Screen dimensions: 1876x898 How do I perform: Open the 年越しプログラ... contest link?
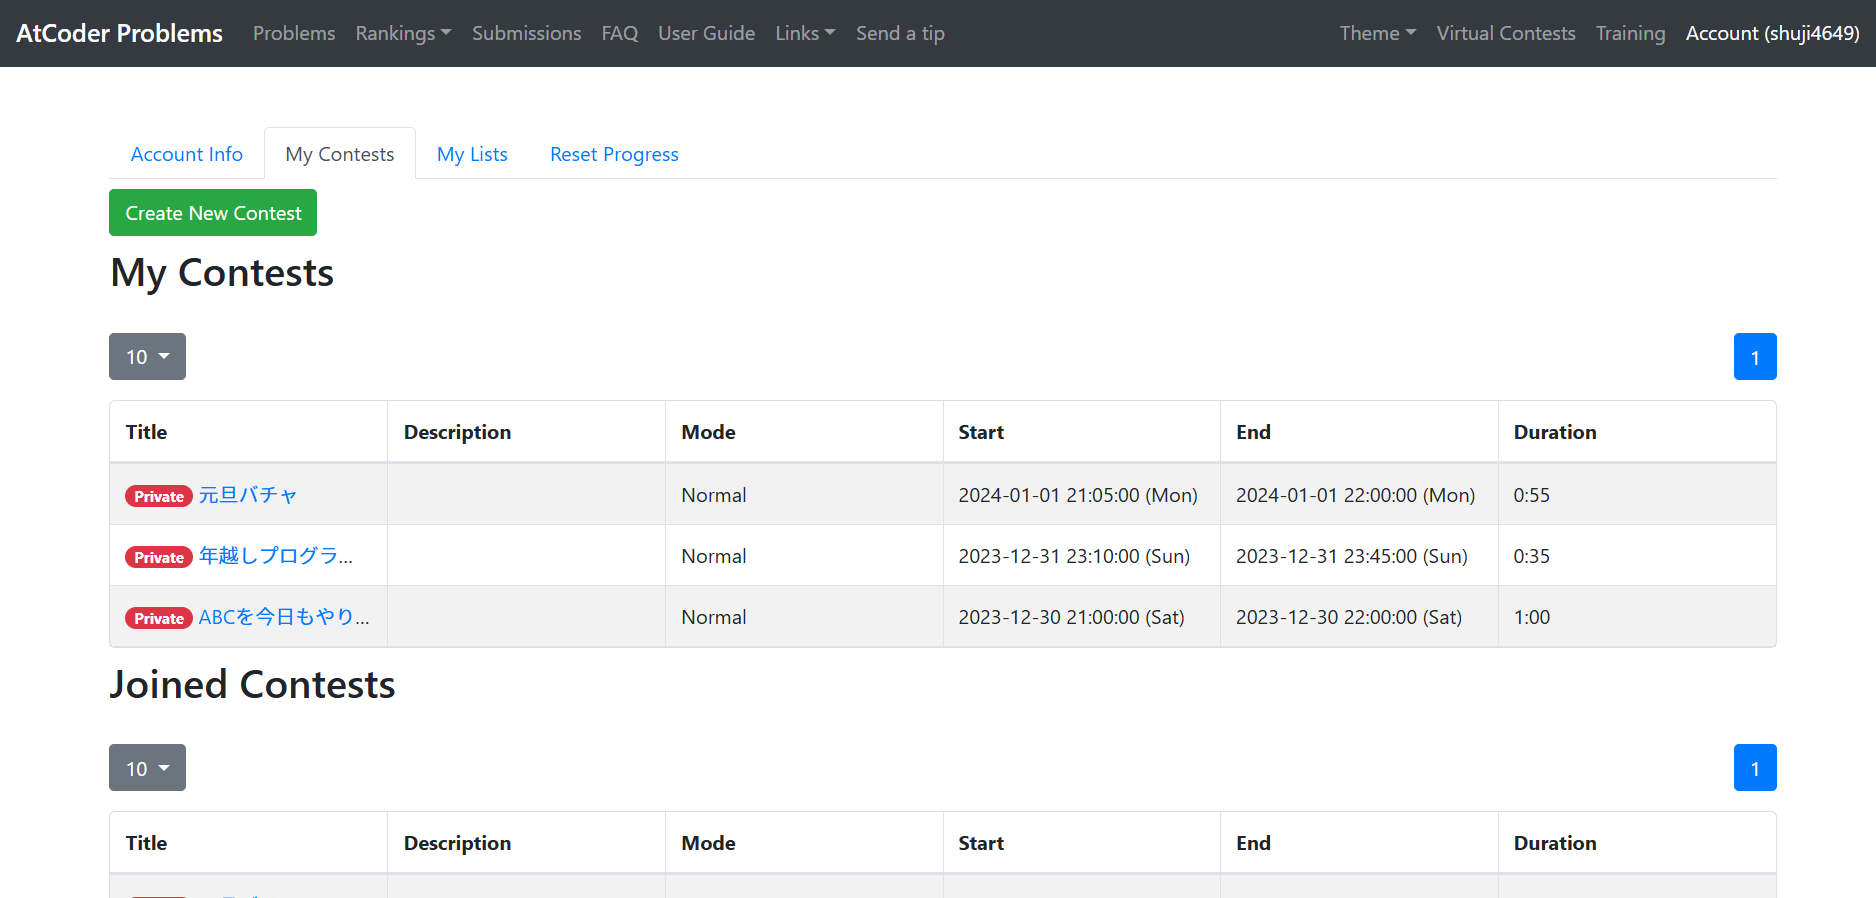[x=275, y=556]
